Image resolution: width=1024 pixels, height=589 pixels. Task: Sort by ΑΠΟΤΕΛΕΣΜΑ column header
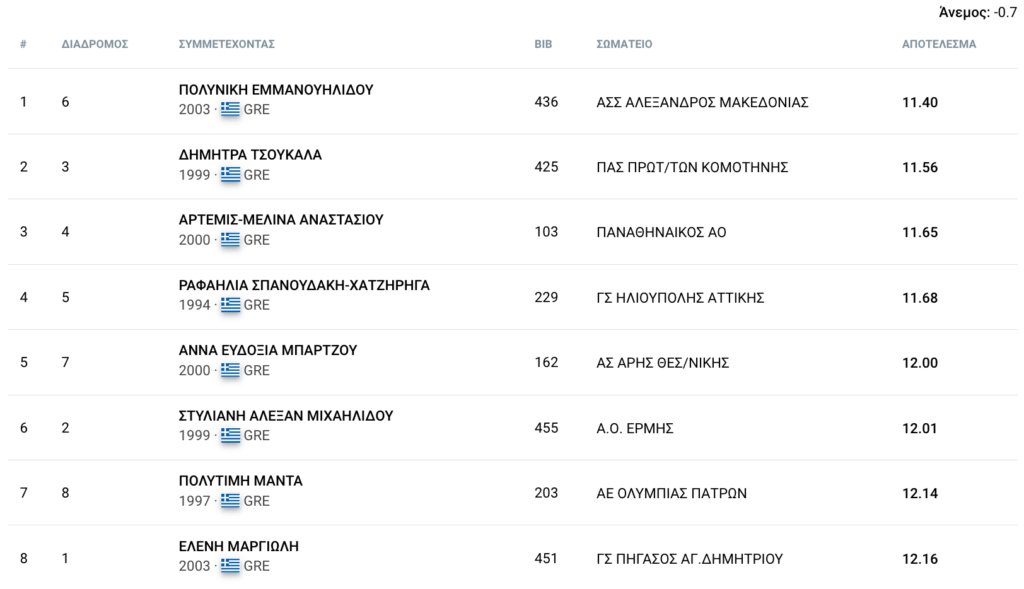point(938,44)
